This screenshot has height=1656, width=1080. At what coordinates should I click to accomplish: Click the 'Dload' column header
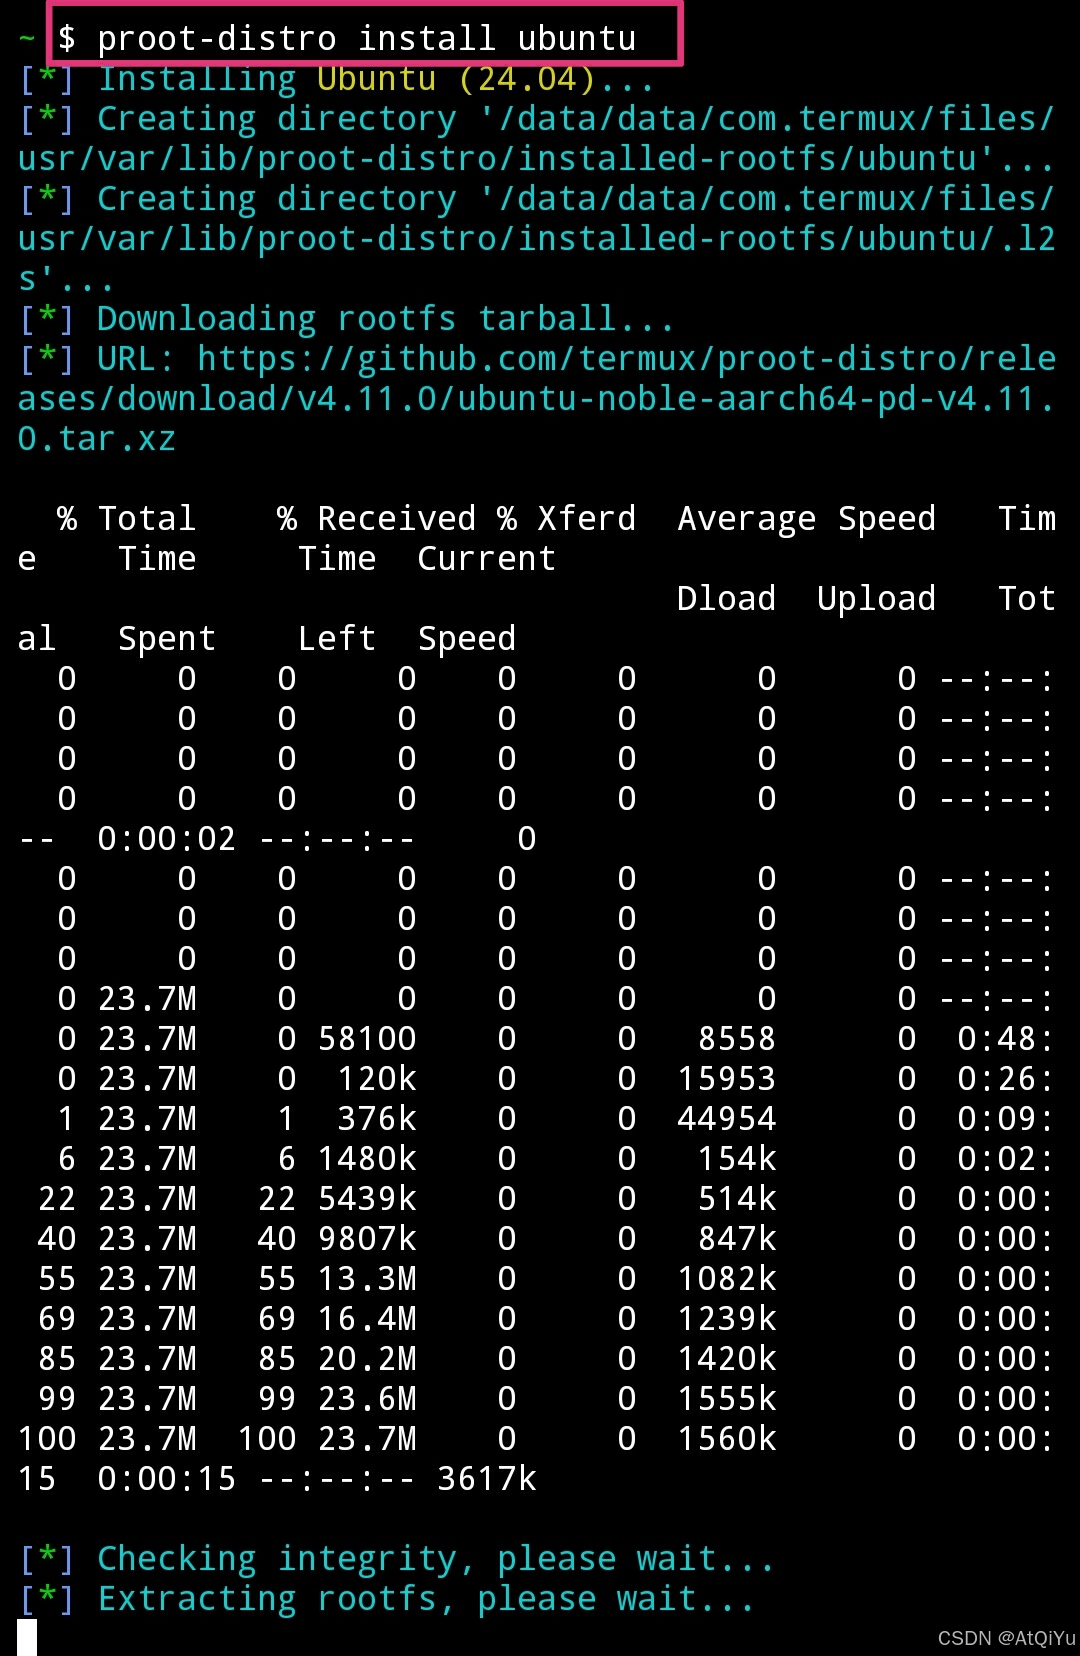[x=726, y=598]
